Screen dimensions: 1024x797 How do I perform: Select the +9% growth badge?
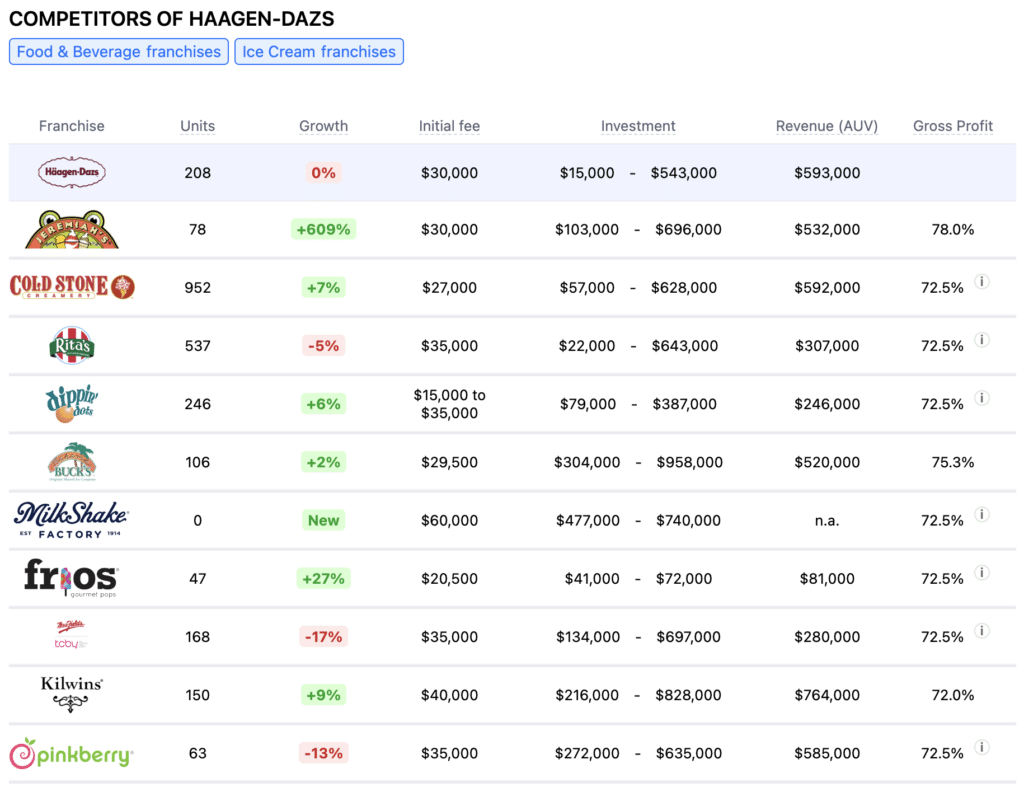pos(323,694)
